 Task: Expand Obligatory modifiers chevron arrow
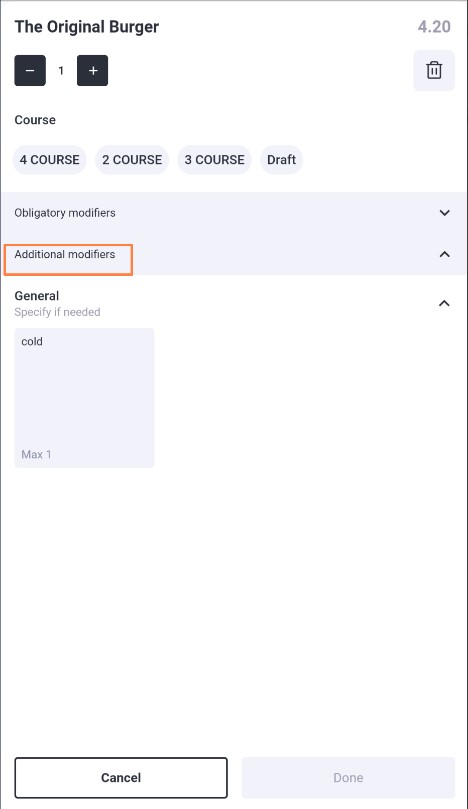click(444, 213)
